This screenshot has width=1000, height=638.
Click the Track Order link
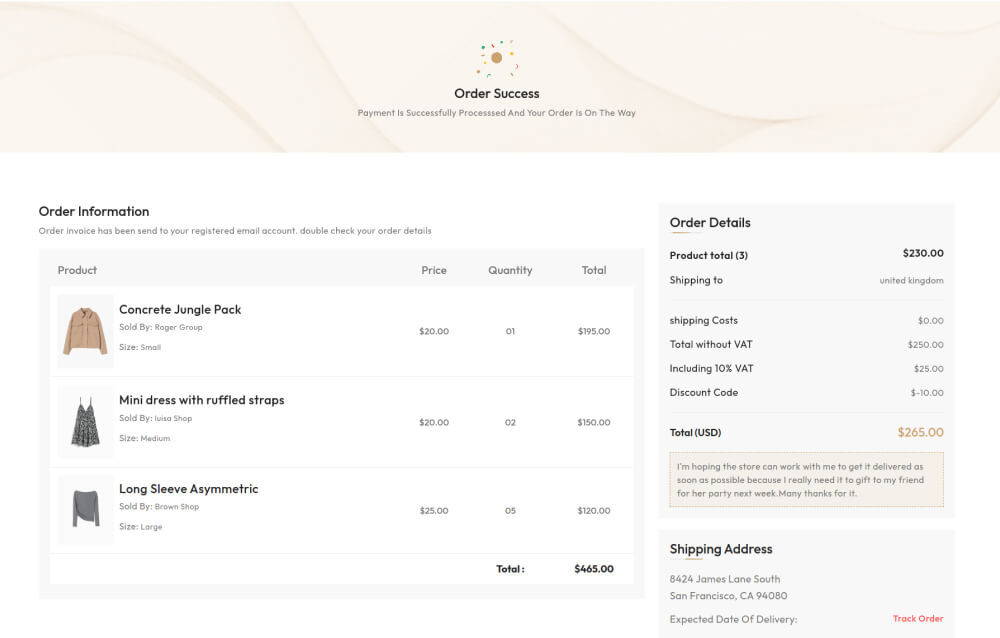point(917,619)
